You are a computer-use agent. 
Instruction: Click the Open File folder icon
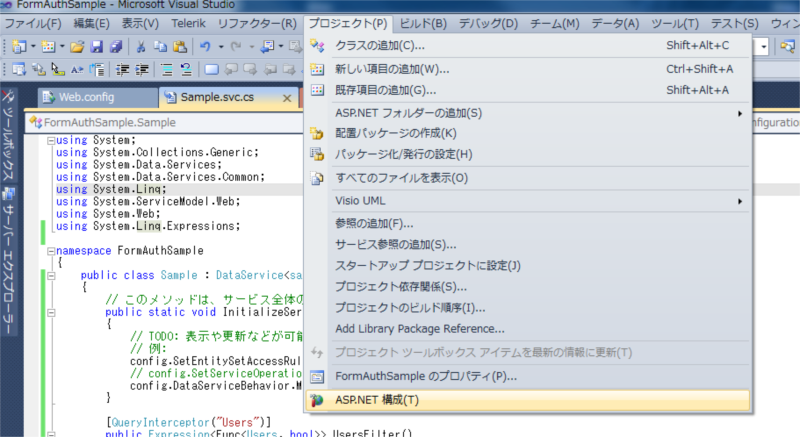tap(77, 46)
